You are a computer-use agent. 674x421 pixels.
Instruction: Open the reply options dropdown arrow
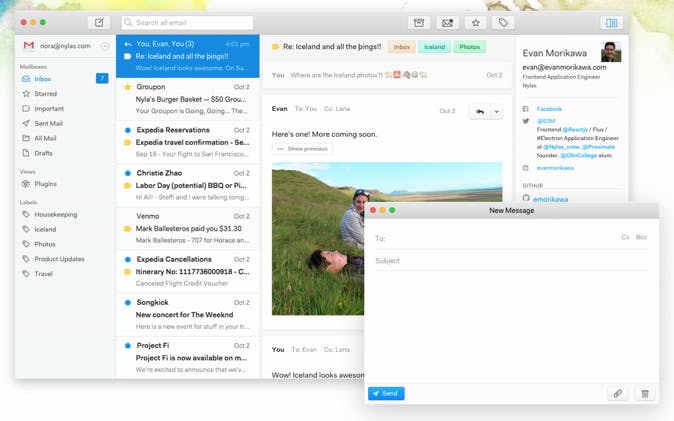497,111
